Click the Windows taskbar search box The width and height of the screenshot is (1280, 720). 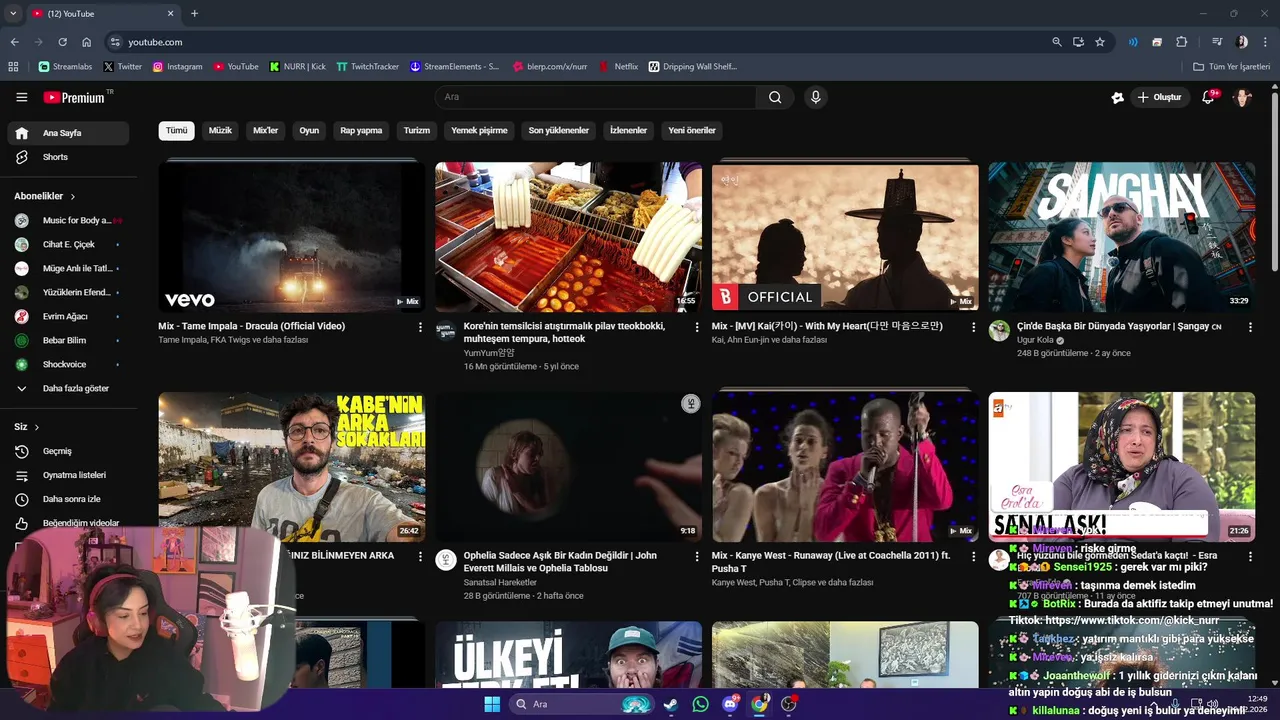pos(581,704)
